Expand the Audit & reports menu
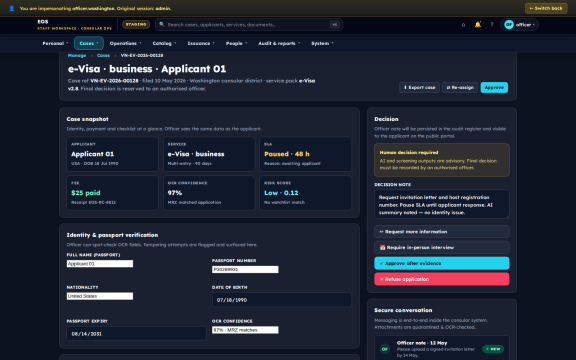 pyautogui.click(x=279, y=43)
